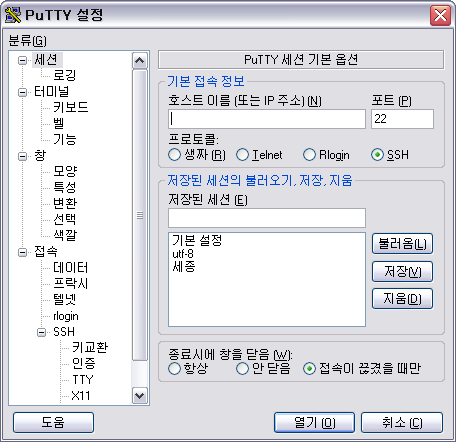Click the category tree scroll up arrow
The height and width of the screenshot is (442, 456).
[x=140, y=60]
